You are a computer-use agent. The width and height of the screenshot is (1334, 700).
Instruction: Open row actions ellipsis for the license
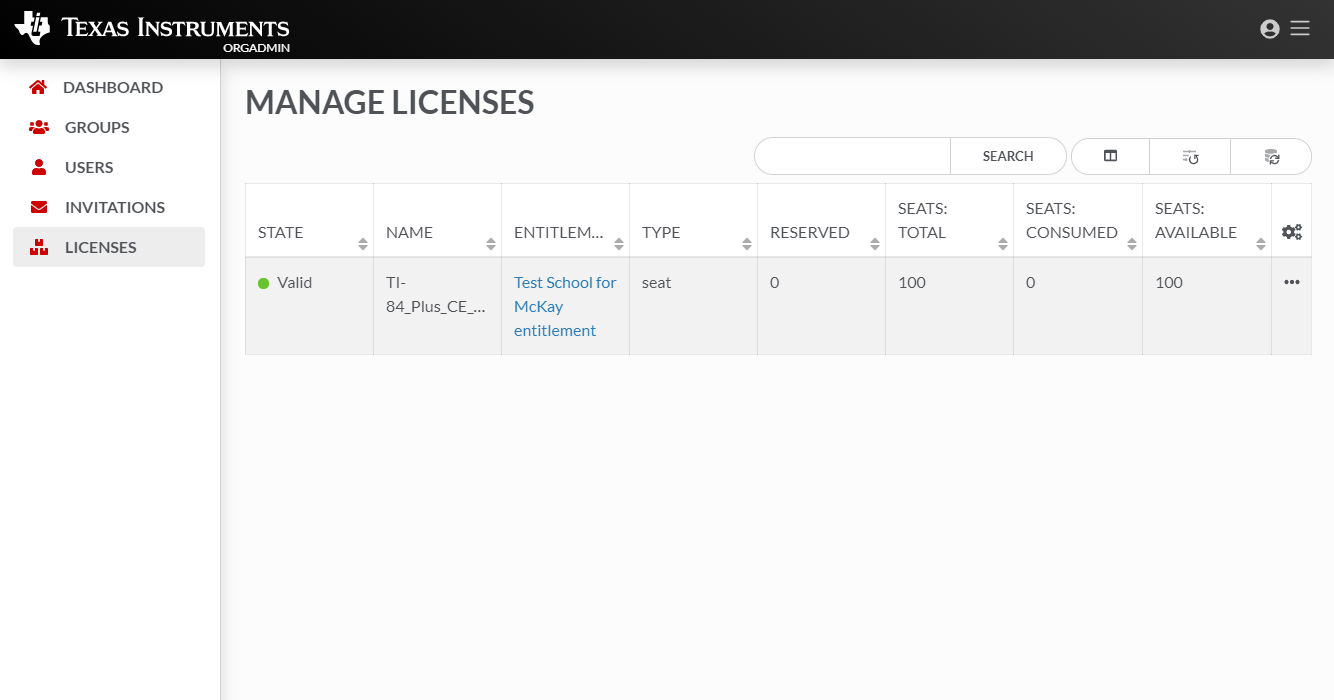[x=1291, y=282]
